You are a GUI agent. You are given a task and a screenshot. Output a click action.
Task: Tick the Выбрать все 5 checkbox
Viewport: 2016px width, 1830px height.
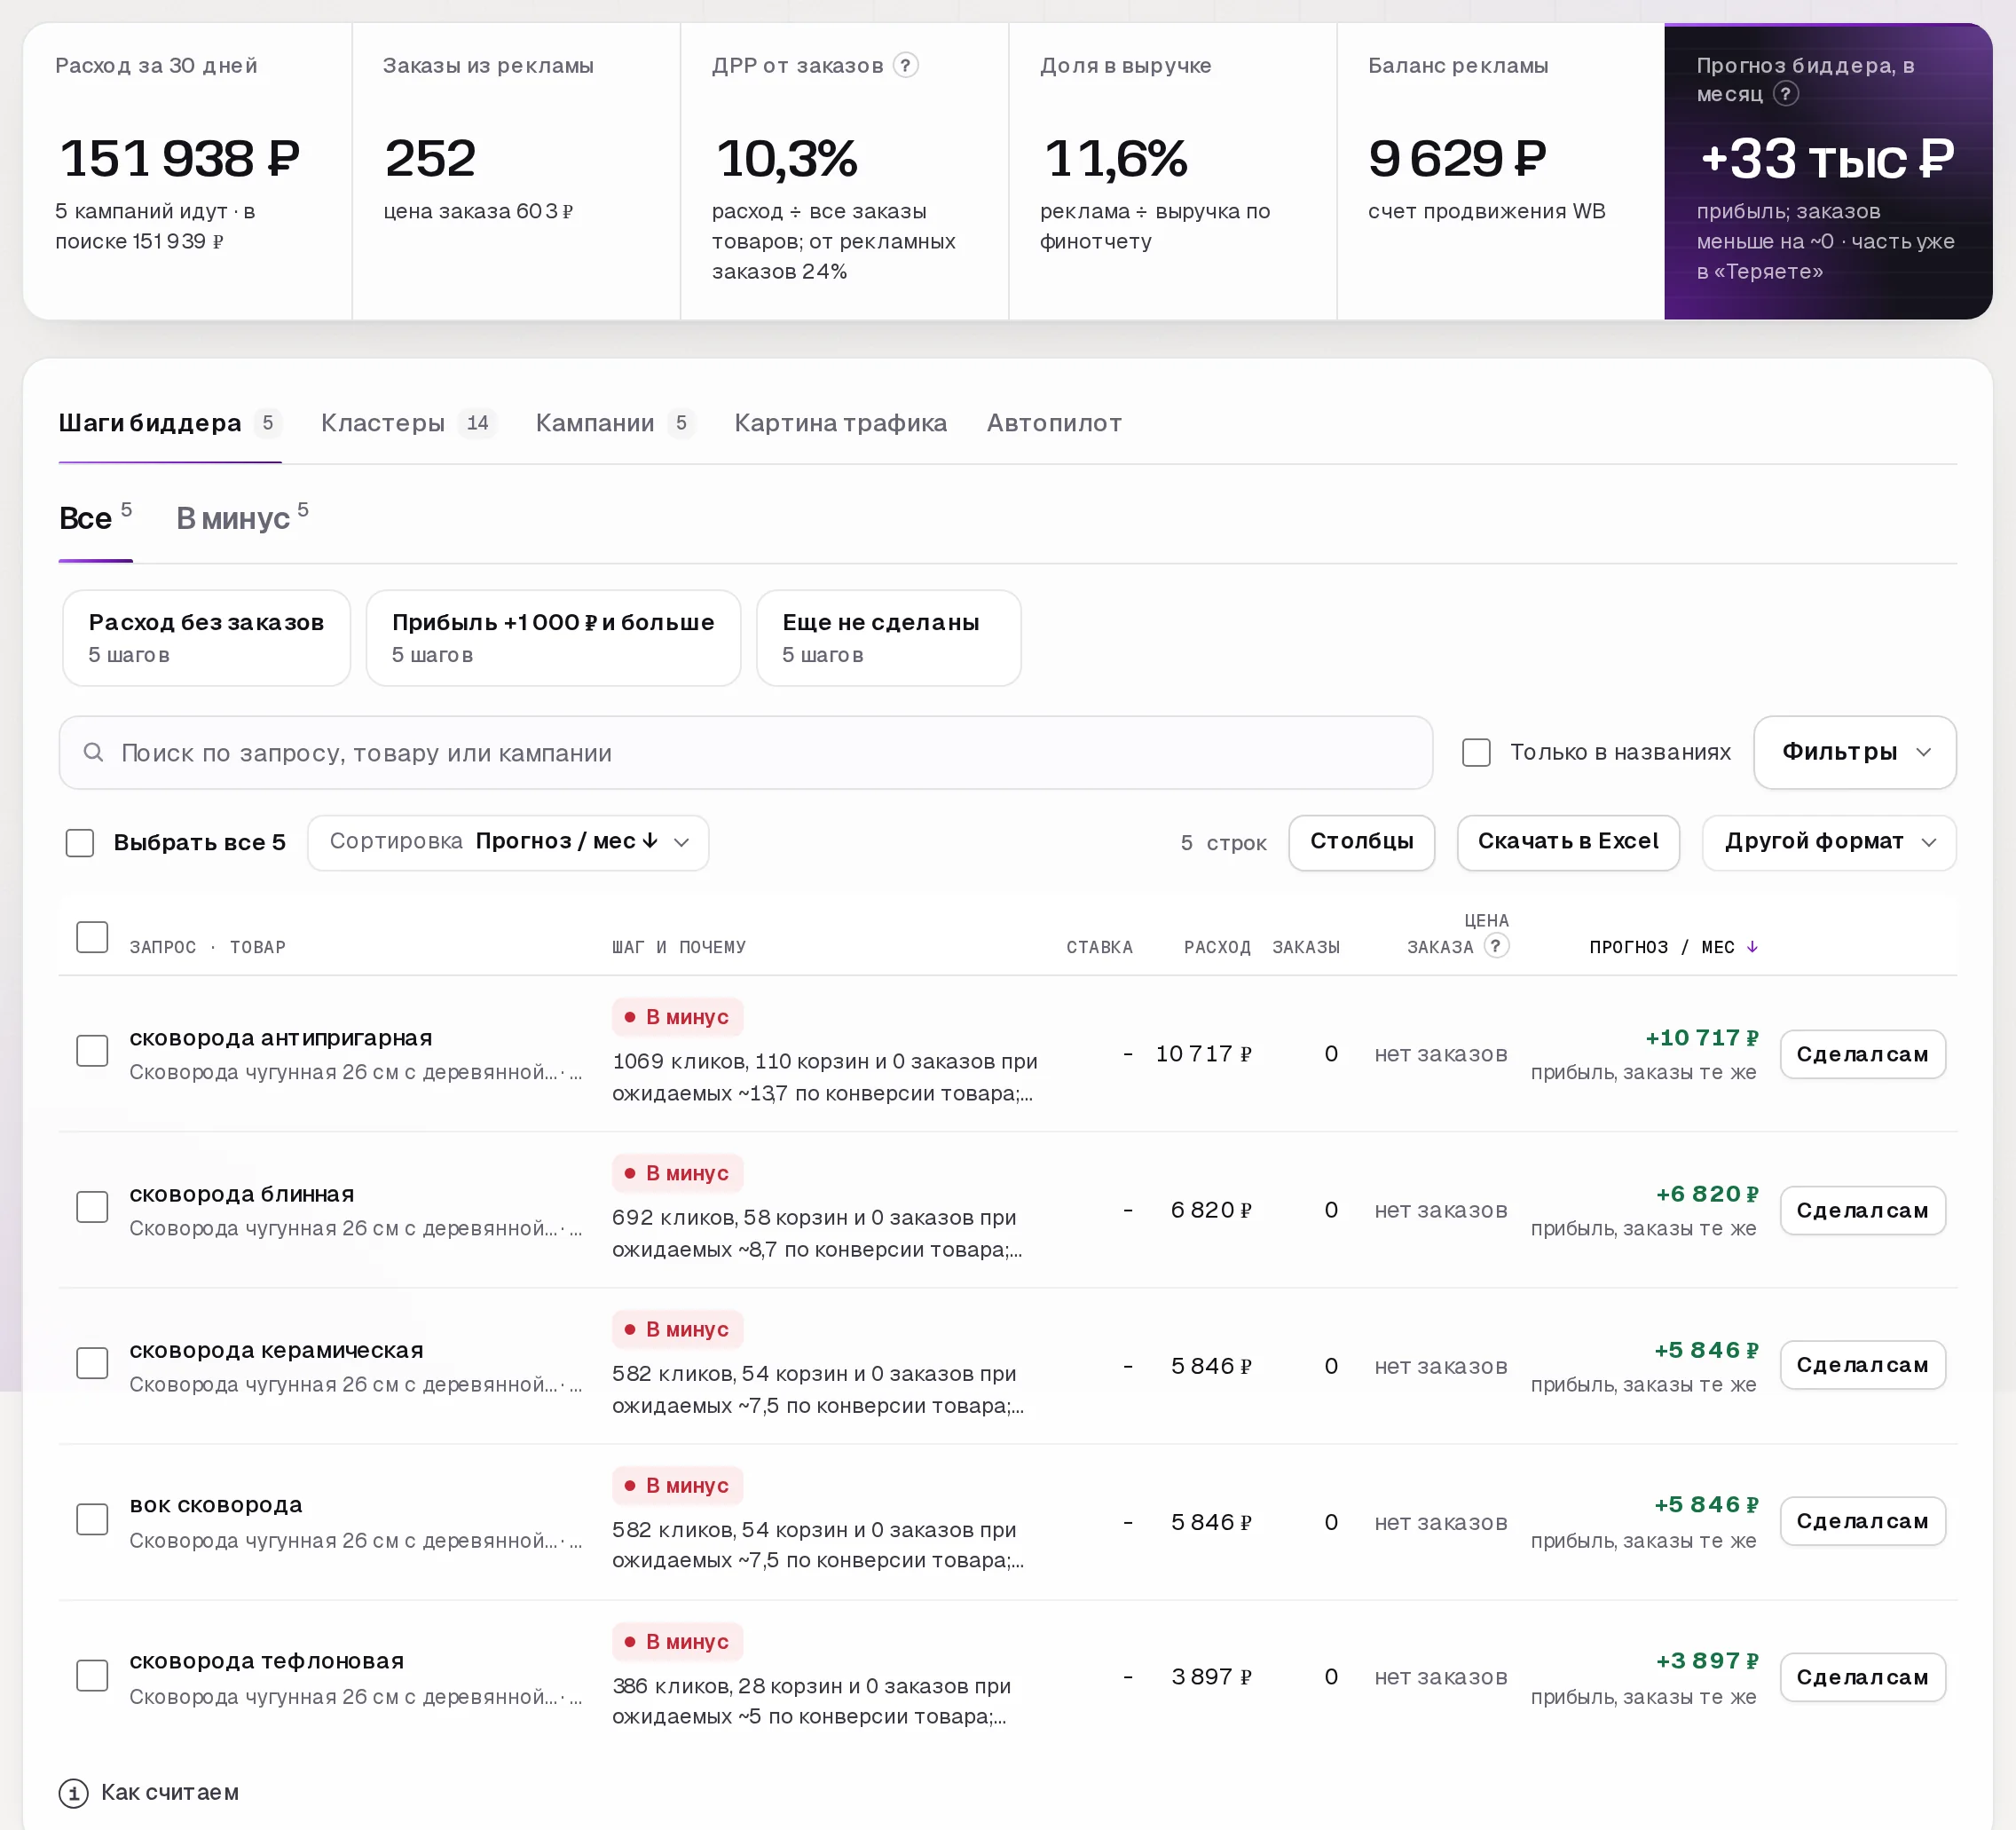[80, 842]
